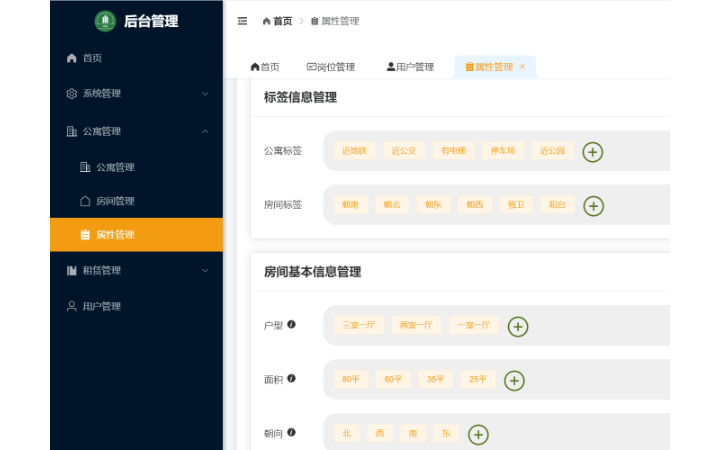Click the 朝西 room tag
The height and width of the screenshot is (450, 720).
[x=474, y=205]
